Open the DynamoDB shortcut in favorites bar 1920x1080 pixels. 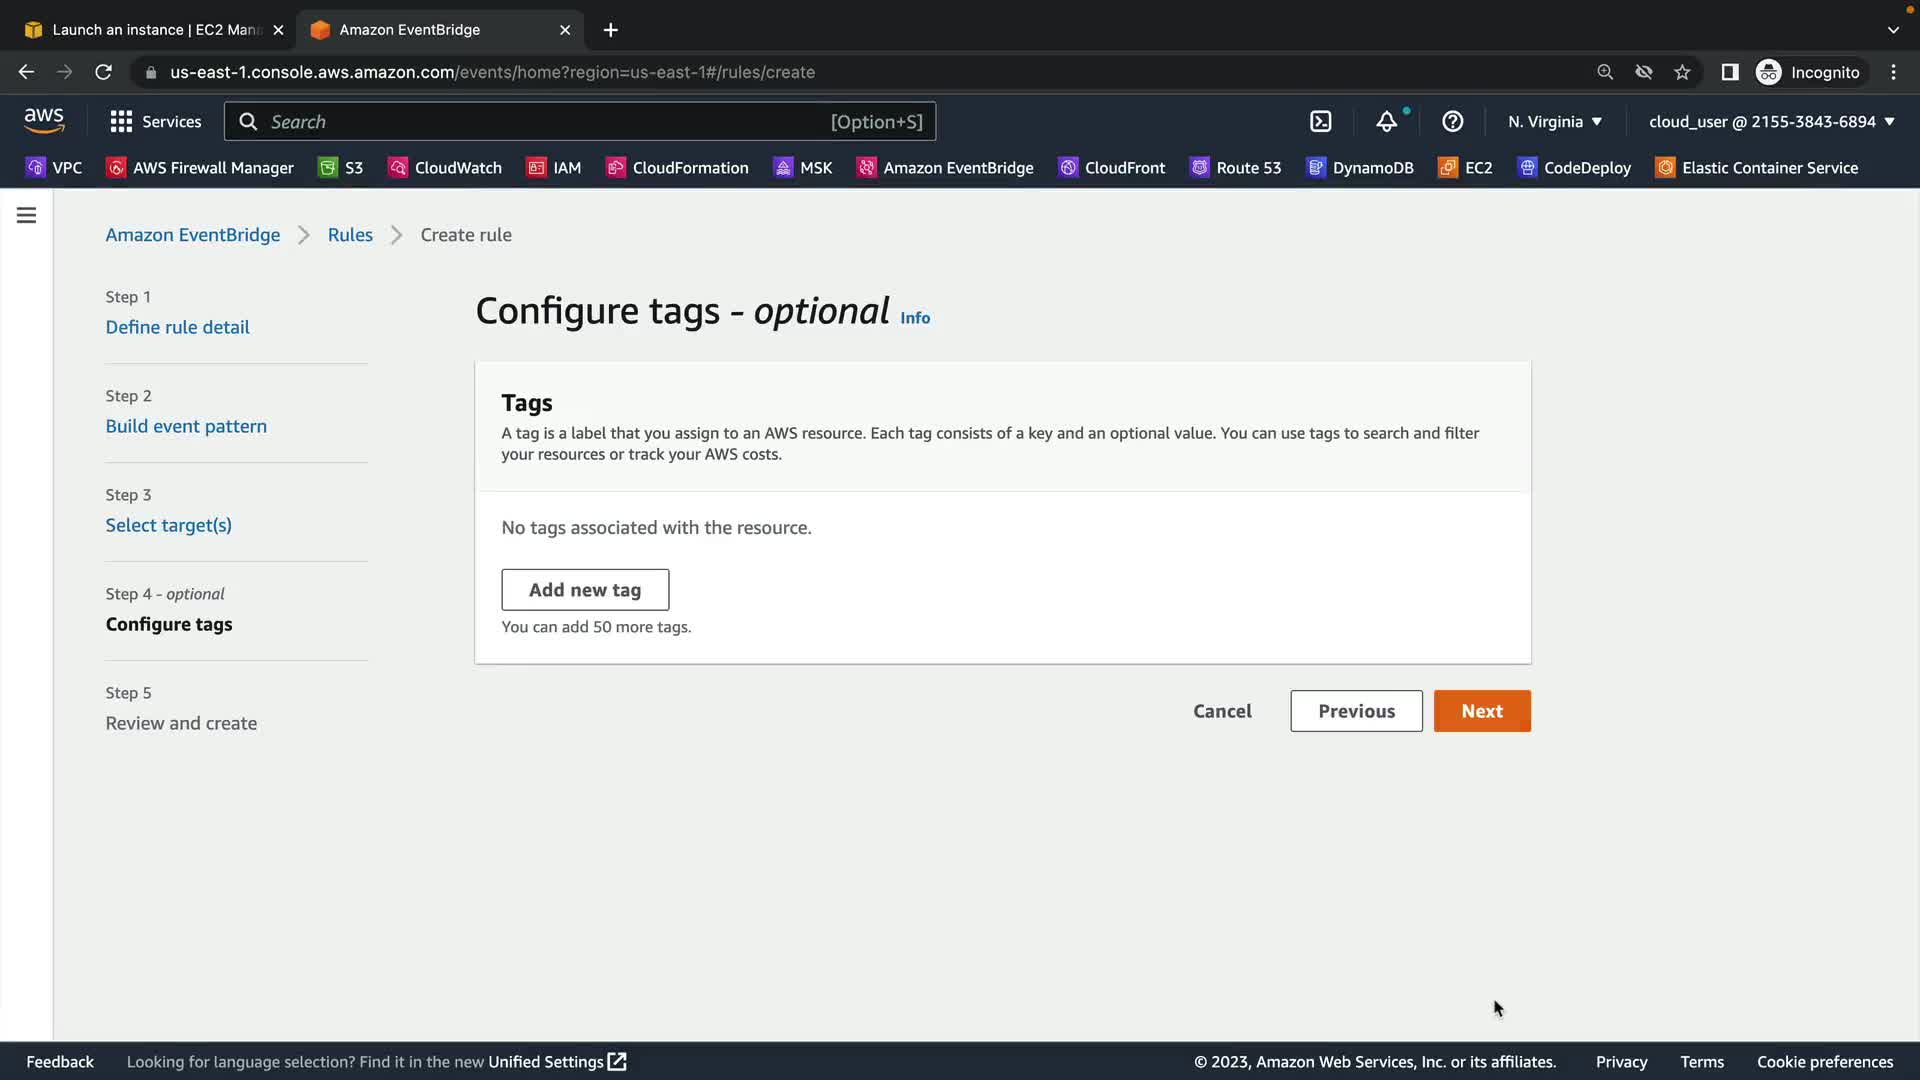coord(1360,168)
